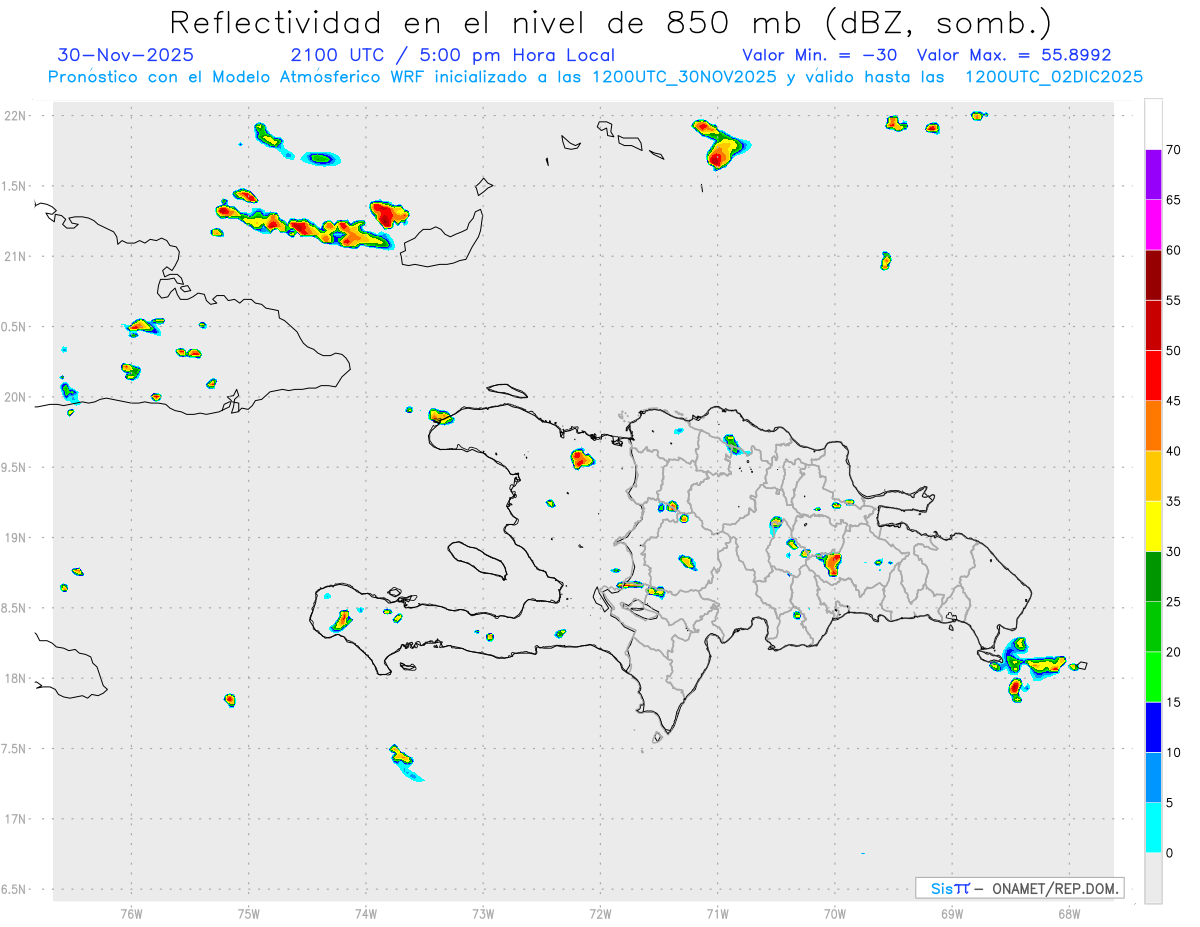
Task: Click the '74W' longitude label
Action: [366, 913]
